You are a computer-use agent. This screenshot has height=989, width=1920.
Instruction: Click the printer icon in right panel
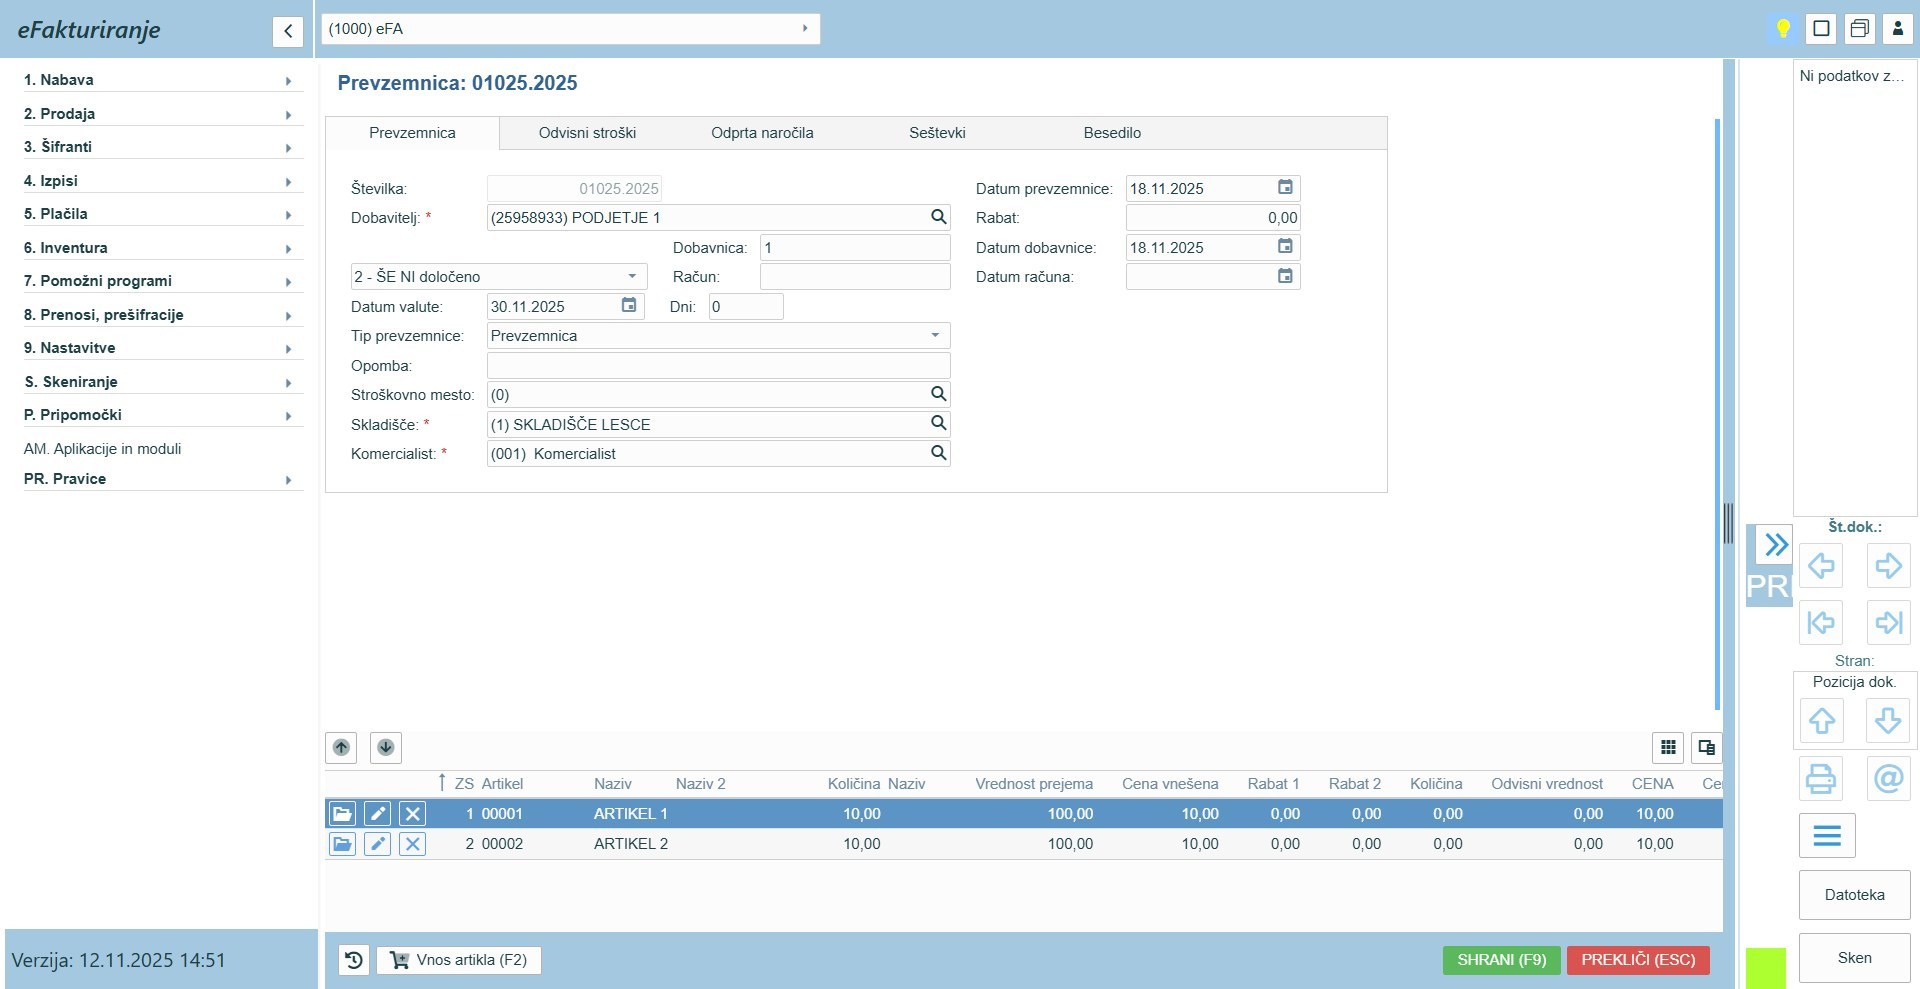click(x=1821, y=778)
